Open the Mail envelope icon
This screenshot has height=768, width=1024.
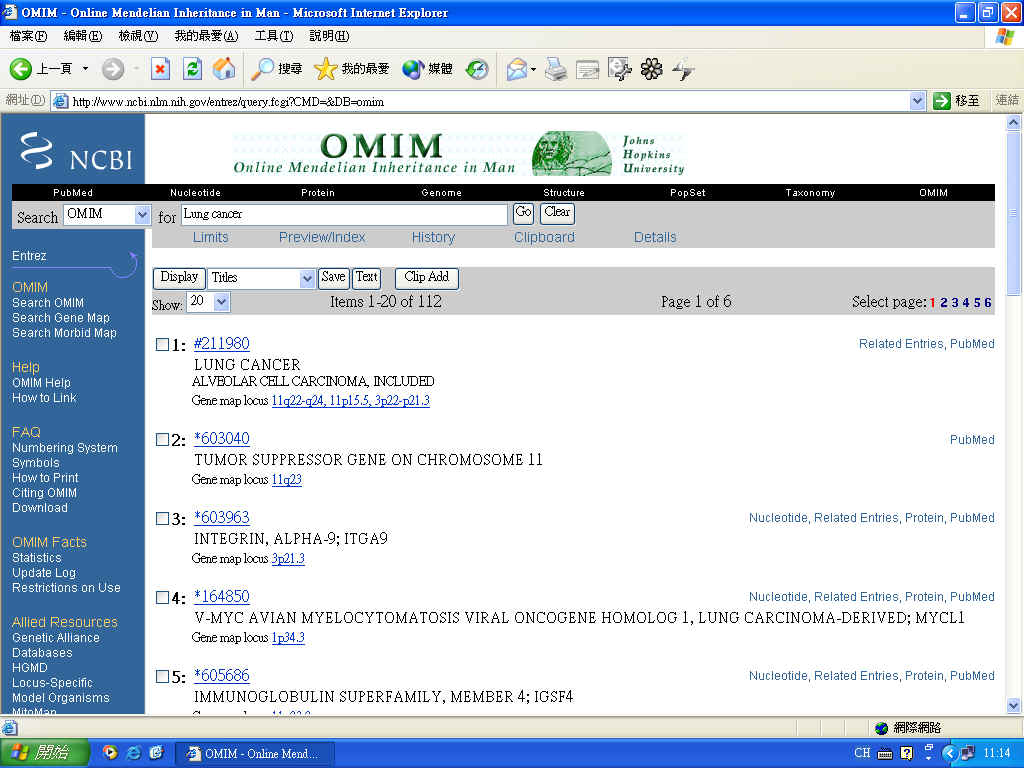pos(517,69)
